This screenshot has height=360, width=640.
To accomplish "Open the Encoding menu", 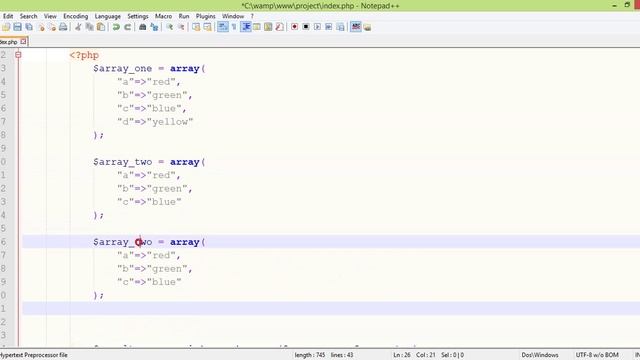I will click(x=76, y=16).
